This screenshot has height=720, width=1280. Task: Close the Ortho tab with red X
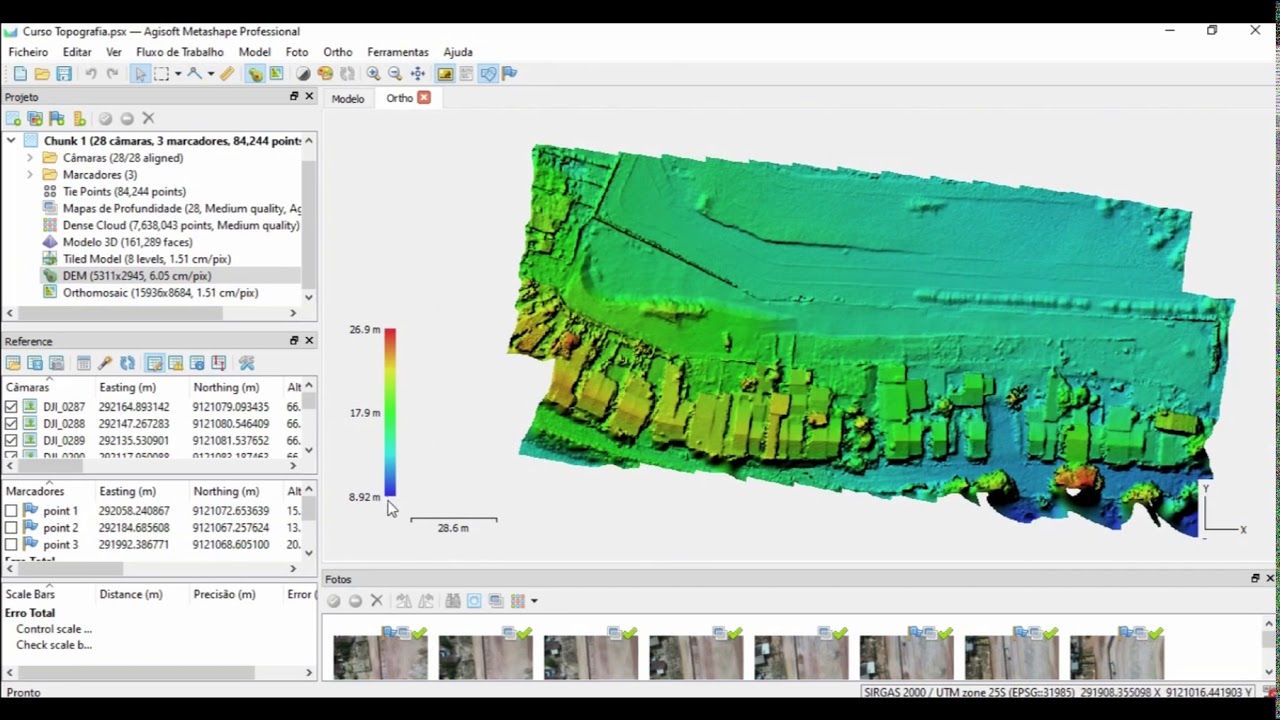tap(424, 98)
